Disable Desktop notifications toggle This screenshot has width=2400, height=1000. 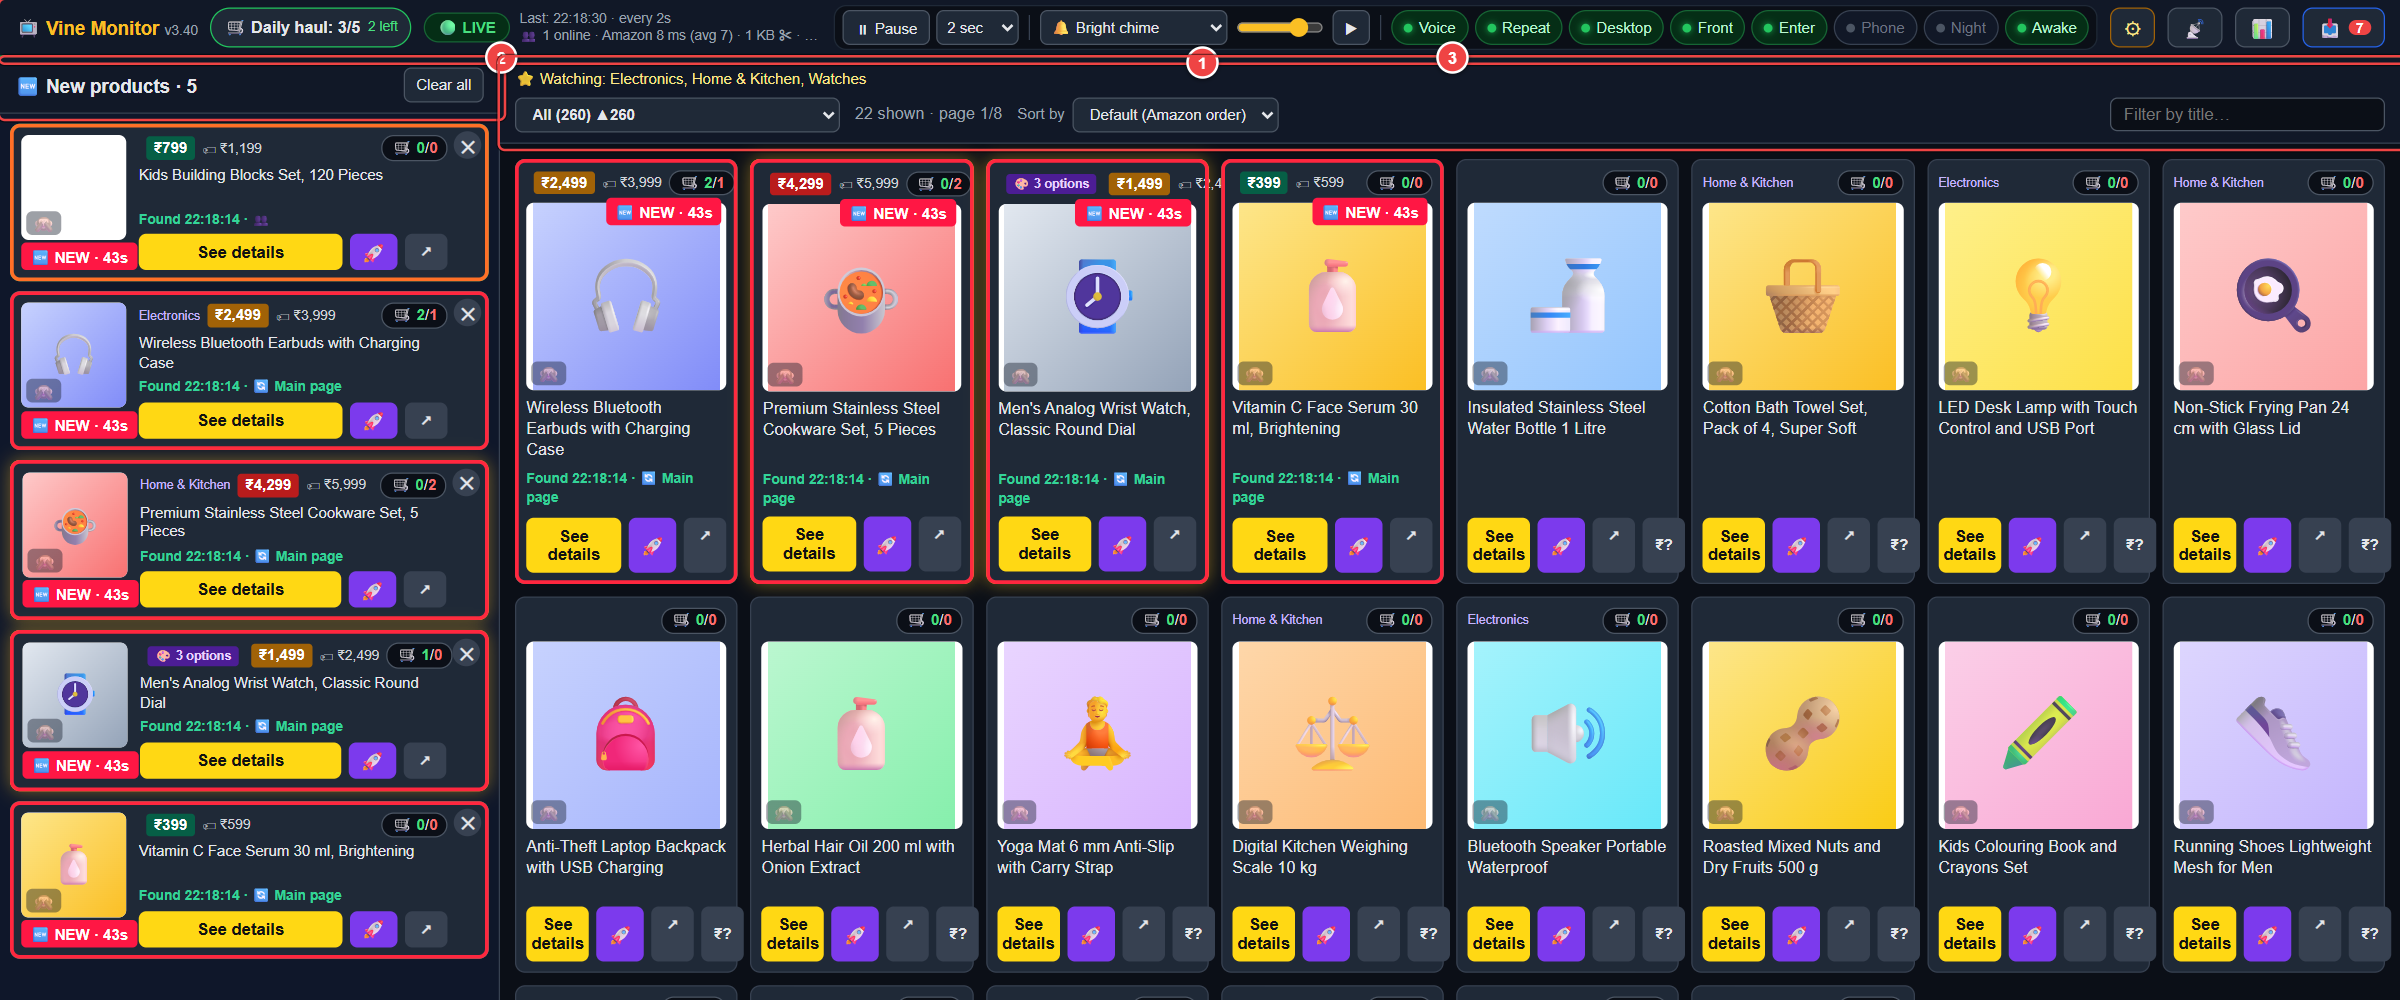(1616, 28)
